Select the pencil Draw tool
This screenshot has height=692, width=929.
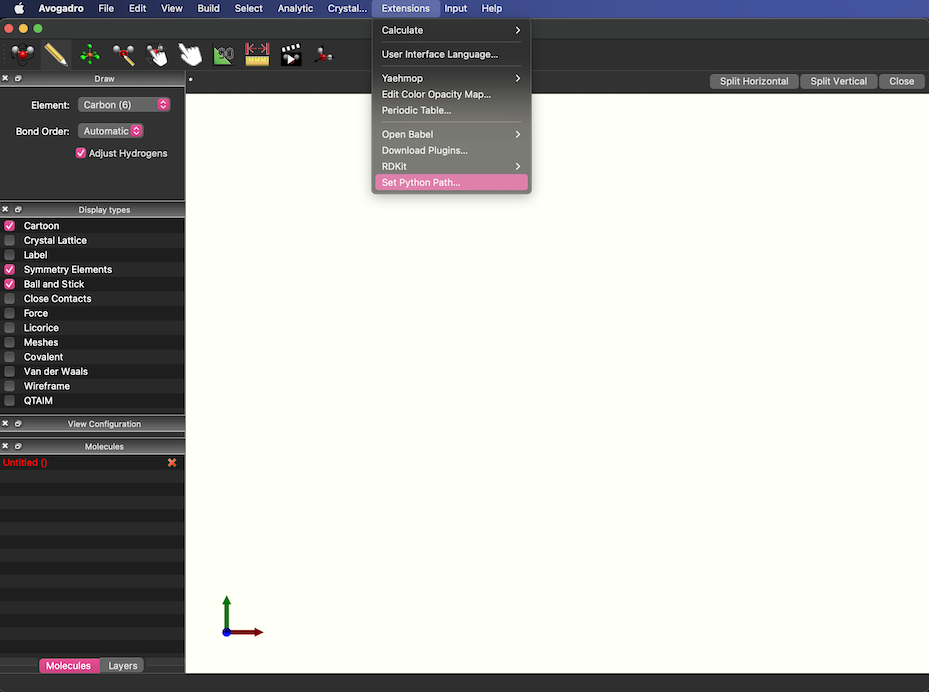56,54
